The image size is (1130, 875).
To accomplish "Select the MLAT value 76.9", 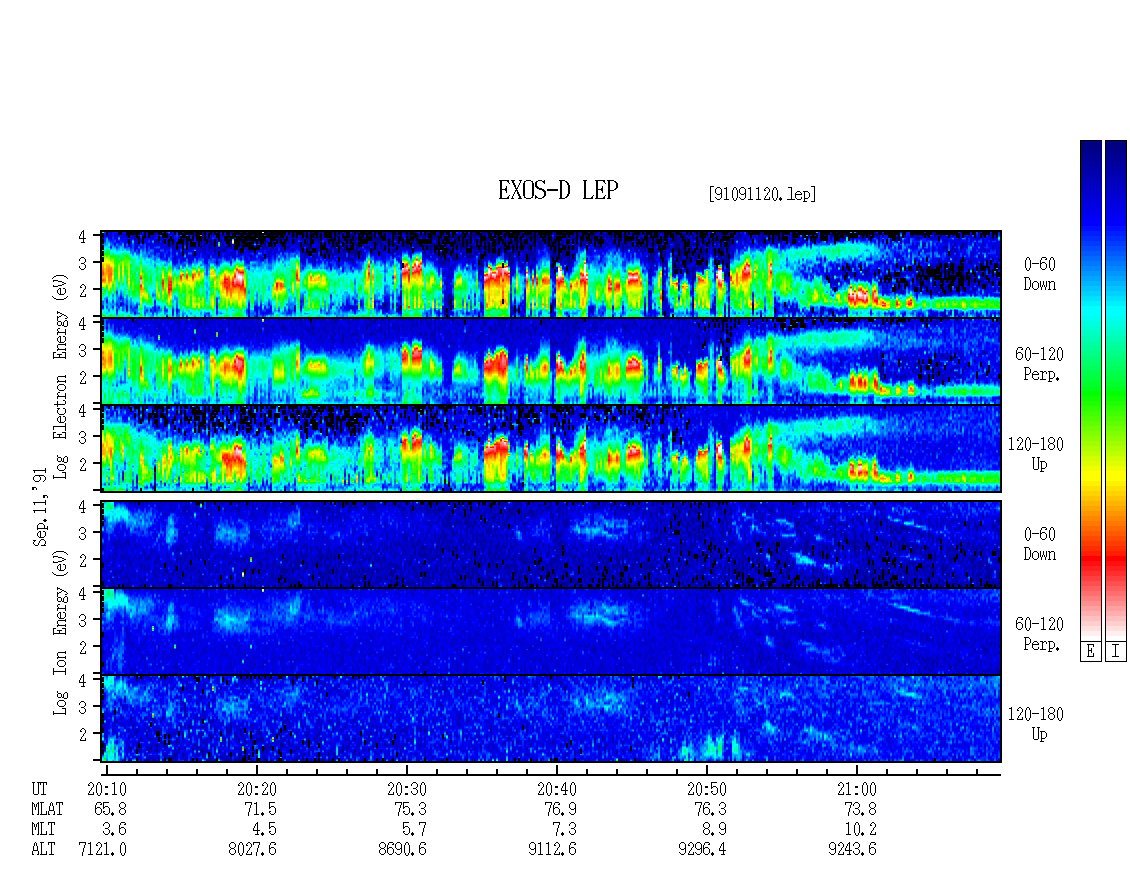I will (560, 809).
